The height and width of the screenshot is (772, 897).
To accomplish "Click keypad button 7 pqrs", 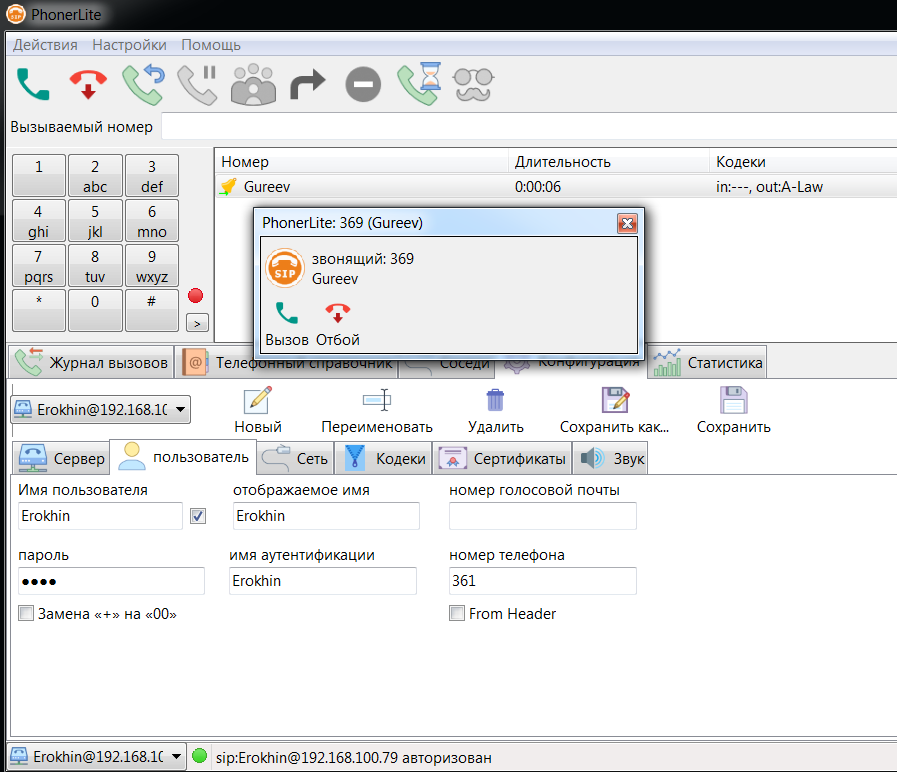I will click(x=39, y=266).
